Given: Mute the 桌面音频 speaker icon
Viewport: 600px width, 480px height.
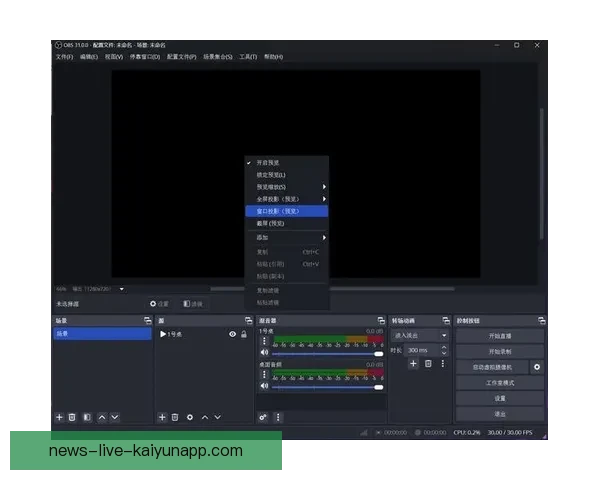Looking at the screenshot, I should tap(264, 387).
